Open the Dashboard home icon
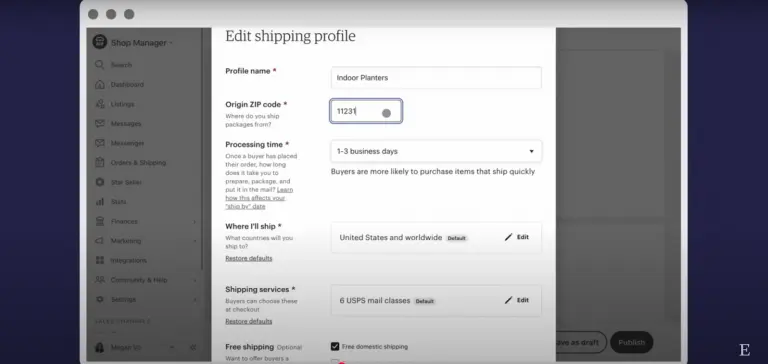Image resolution: width=768 pixels, height=364 pixels. click(x=100, y=84)
